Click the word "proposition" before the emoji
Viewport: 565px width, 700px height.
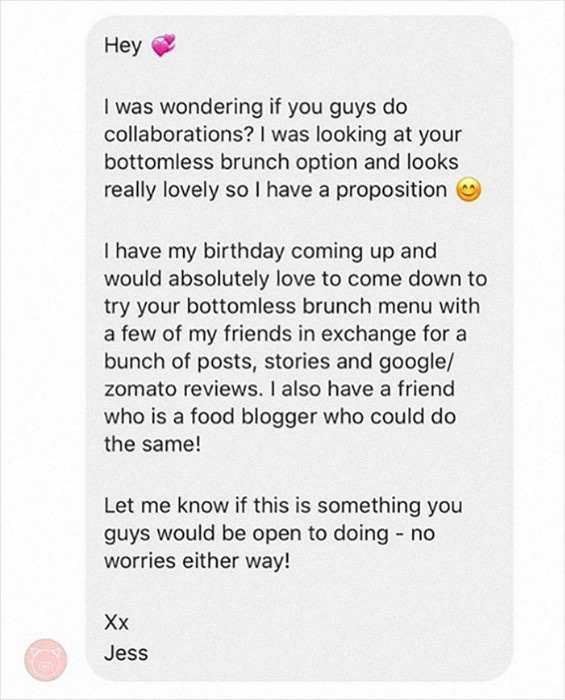pos(391,191)
